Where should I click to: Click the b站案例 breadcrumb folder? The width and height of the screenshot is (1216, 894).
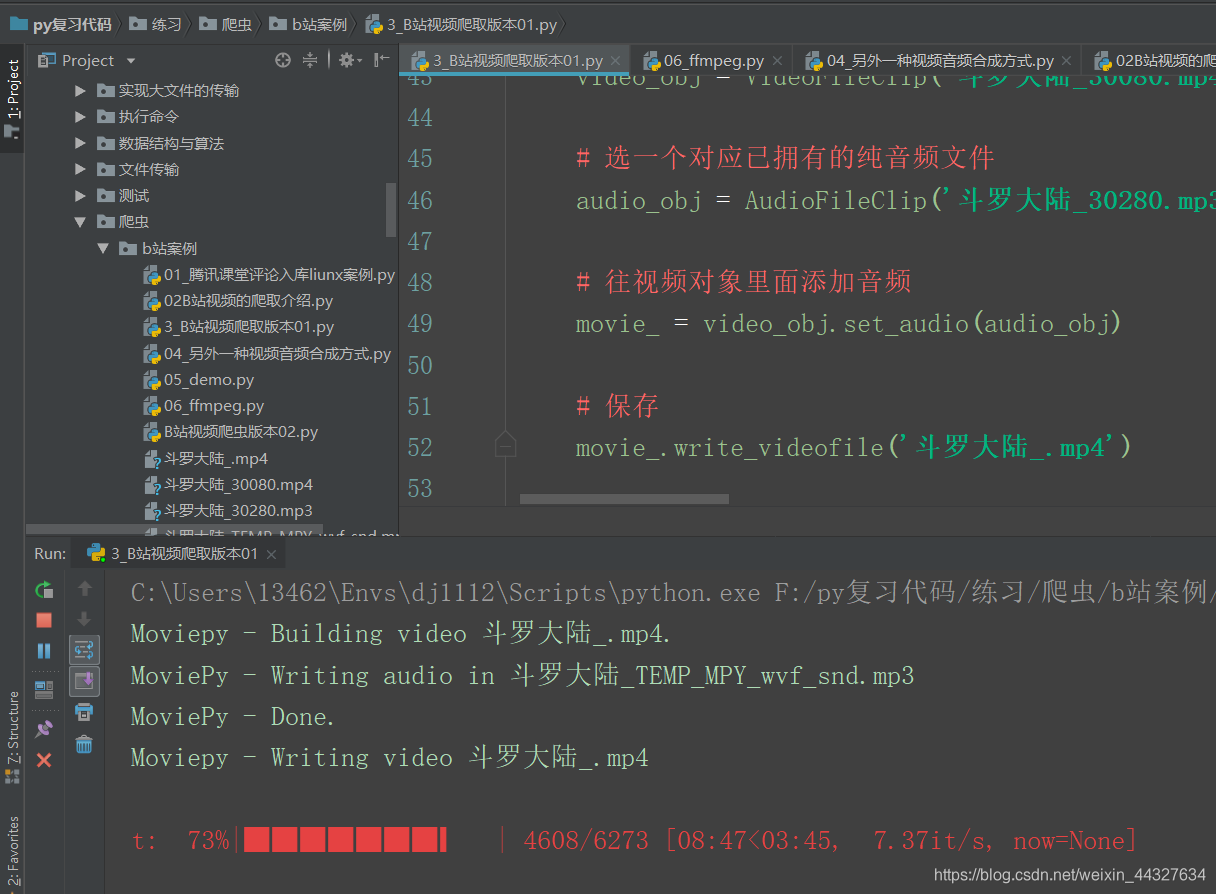coord(306,24)
